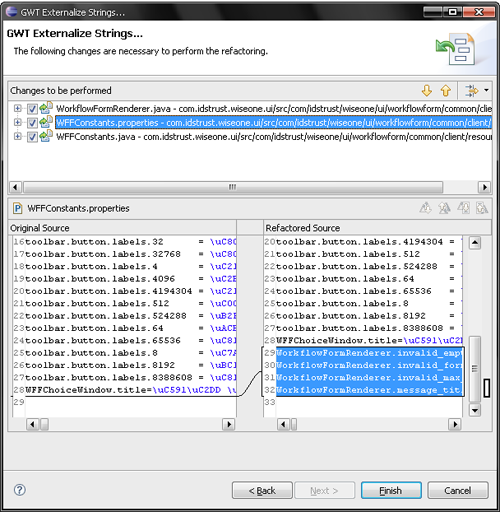Click second compare navigation icon in WFFConstants.properties header
Image resolution: width=500 pixels, height=512 pixels.
[x=444, y=208]
